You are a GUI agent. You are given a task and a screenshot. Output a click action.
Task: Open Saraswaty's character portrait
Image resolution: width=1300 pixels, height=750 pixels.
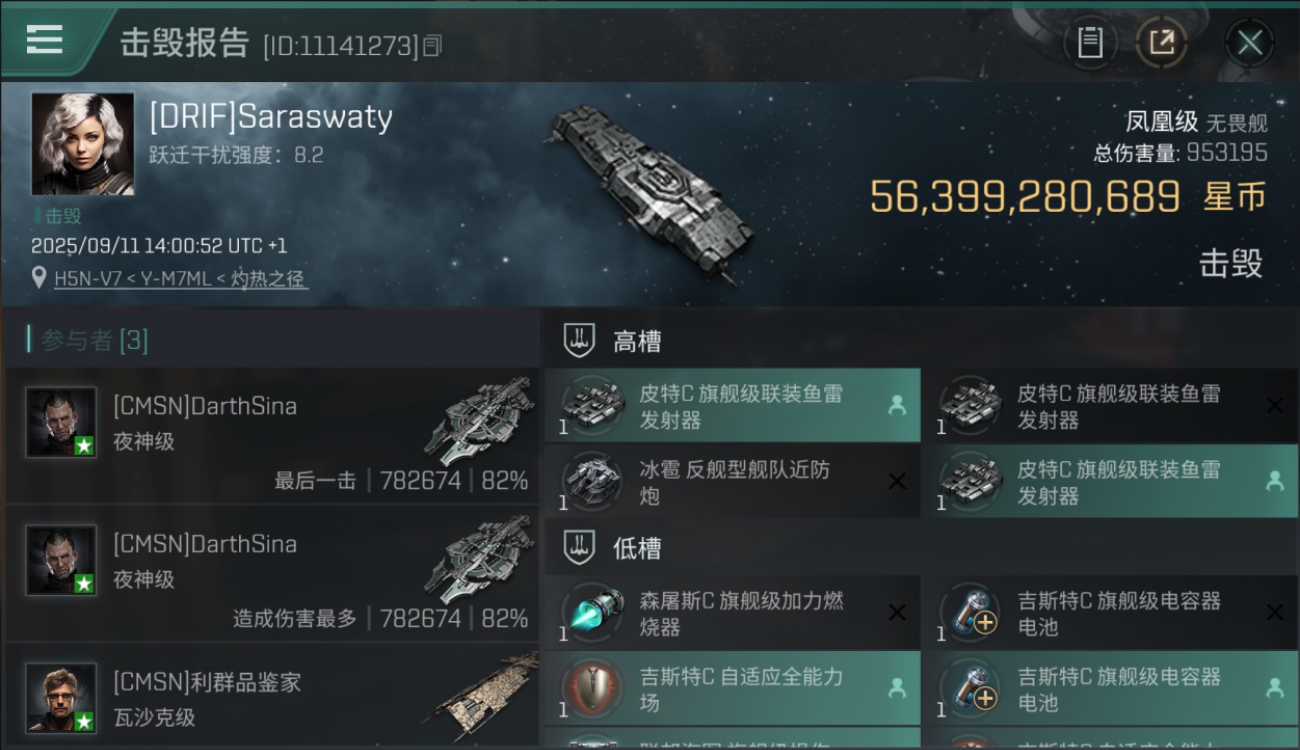(83, 143)
